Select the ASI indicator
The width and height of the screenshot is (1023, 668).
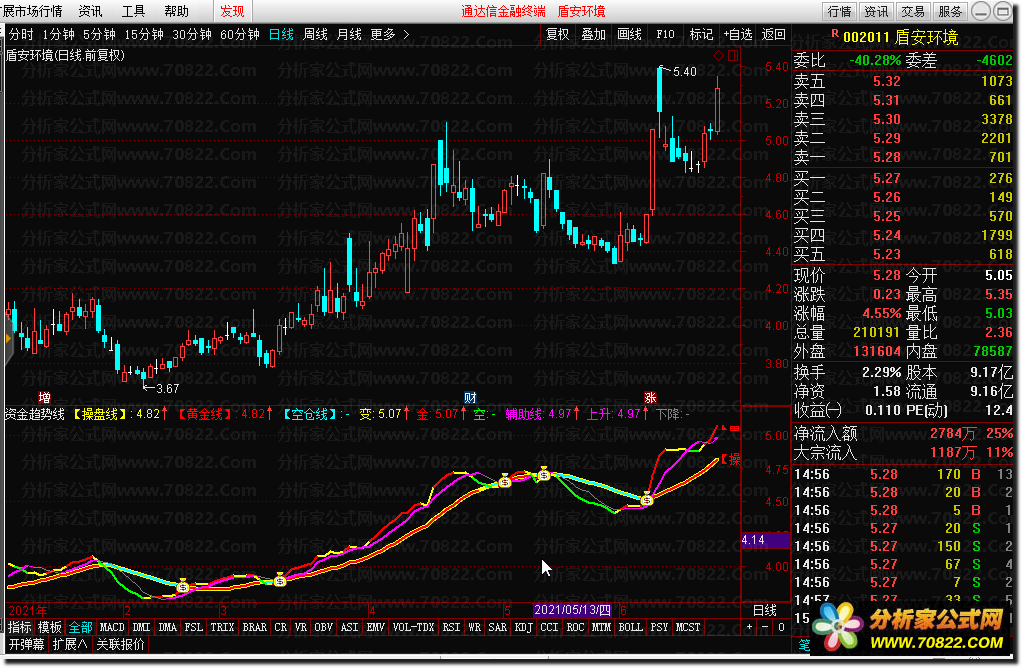350,627
